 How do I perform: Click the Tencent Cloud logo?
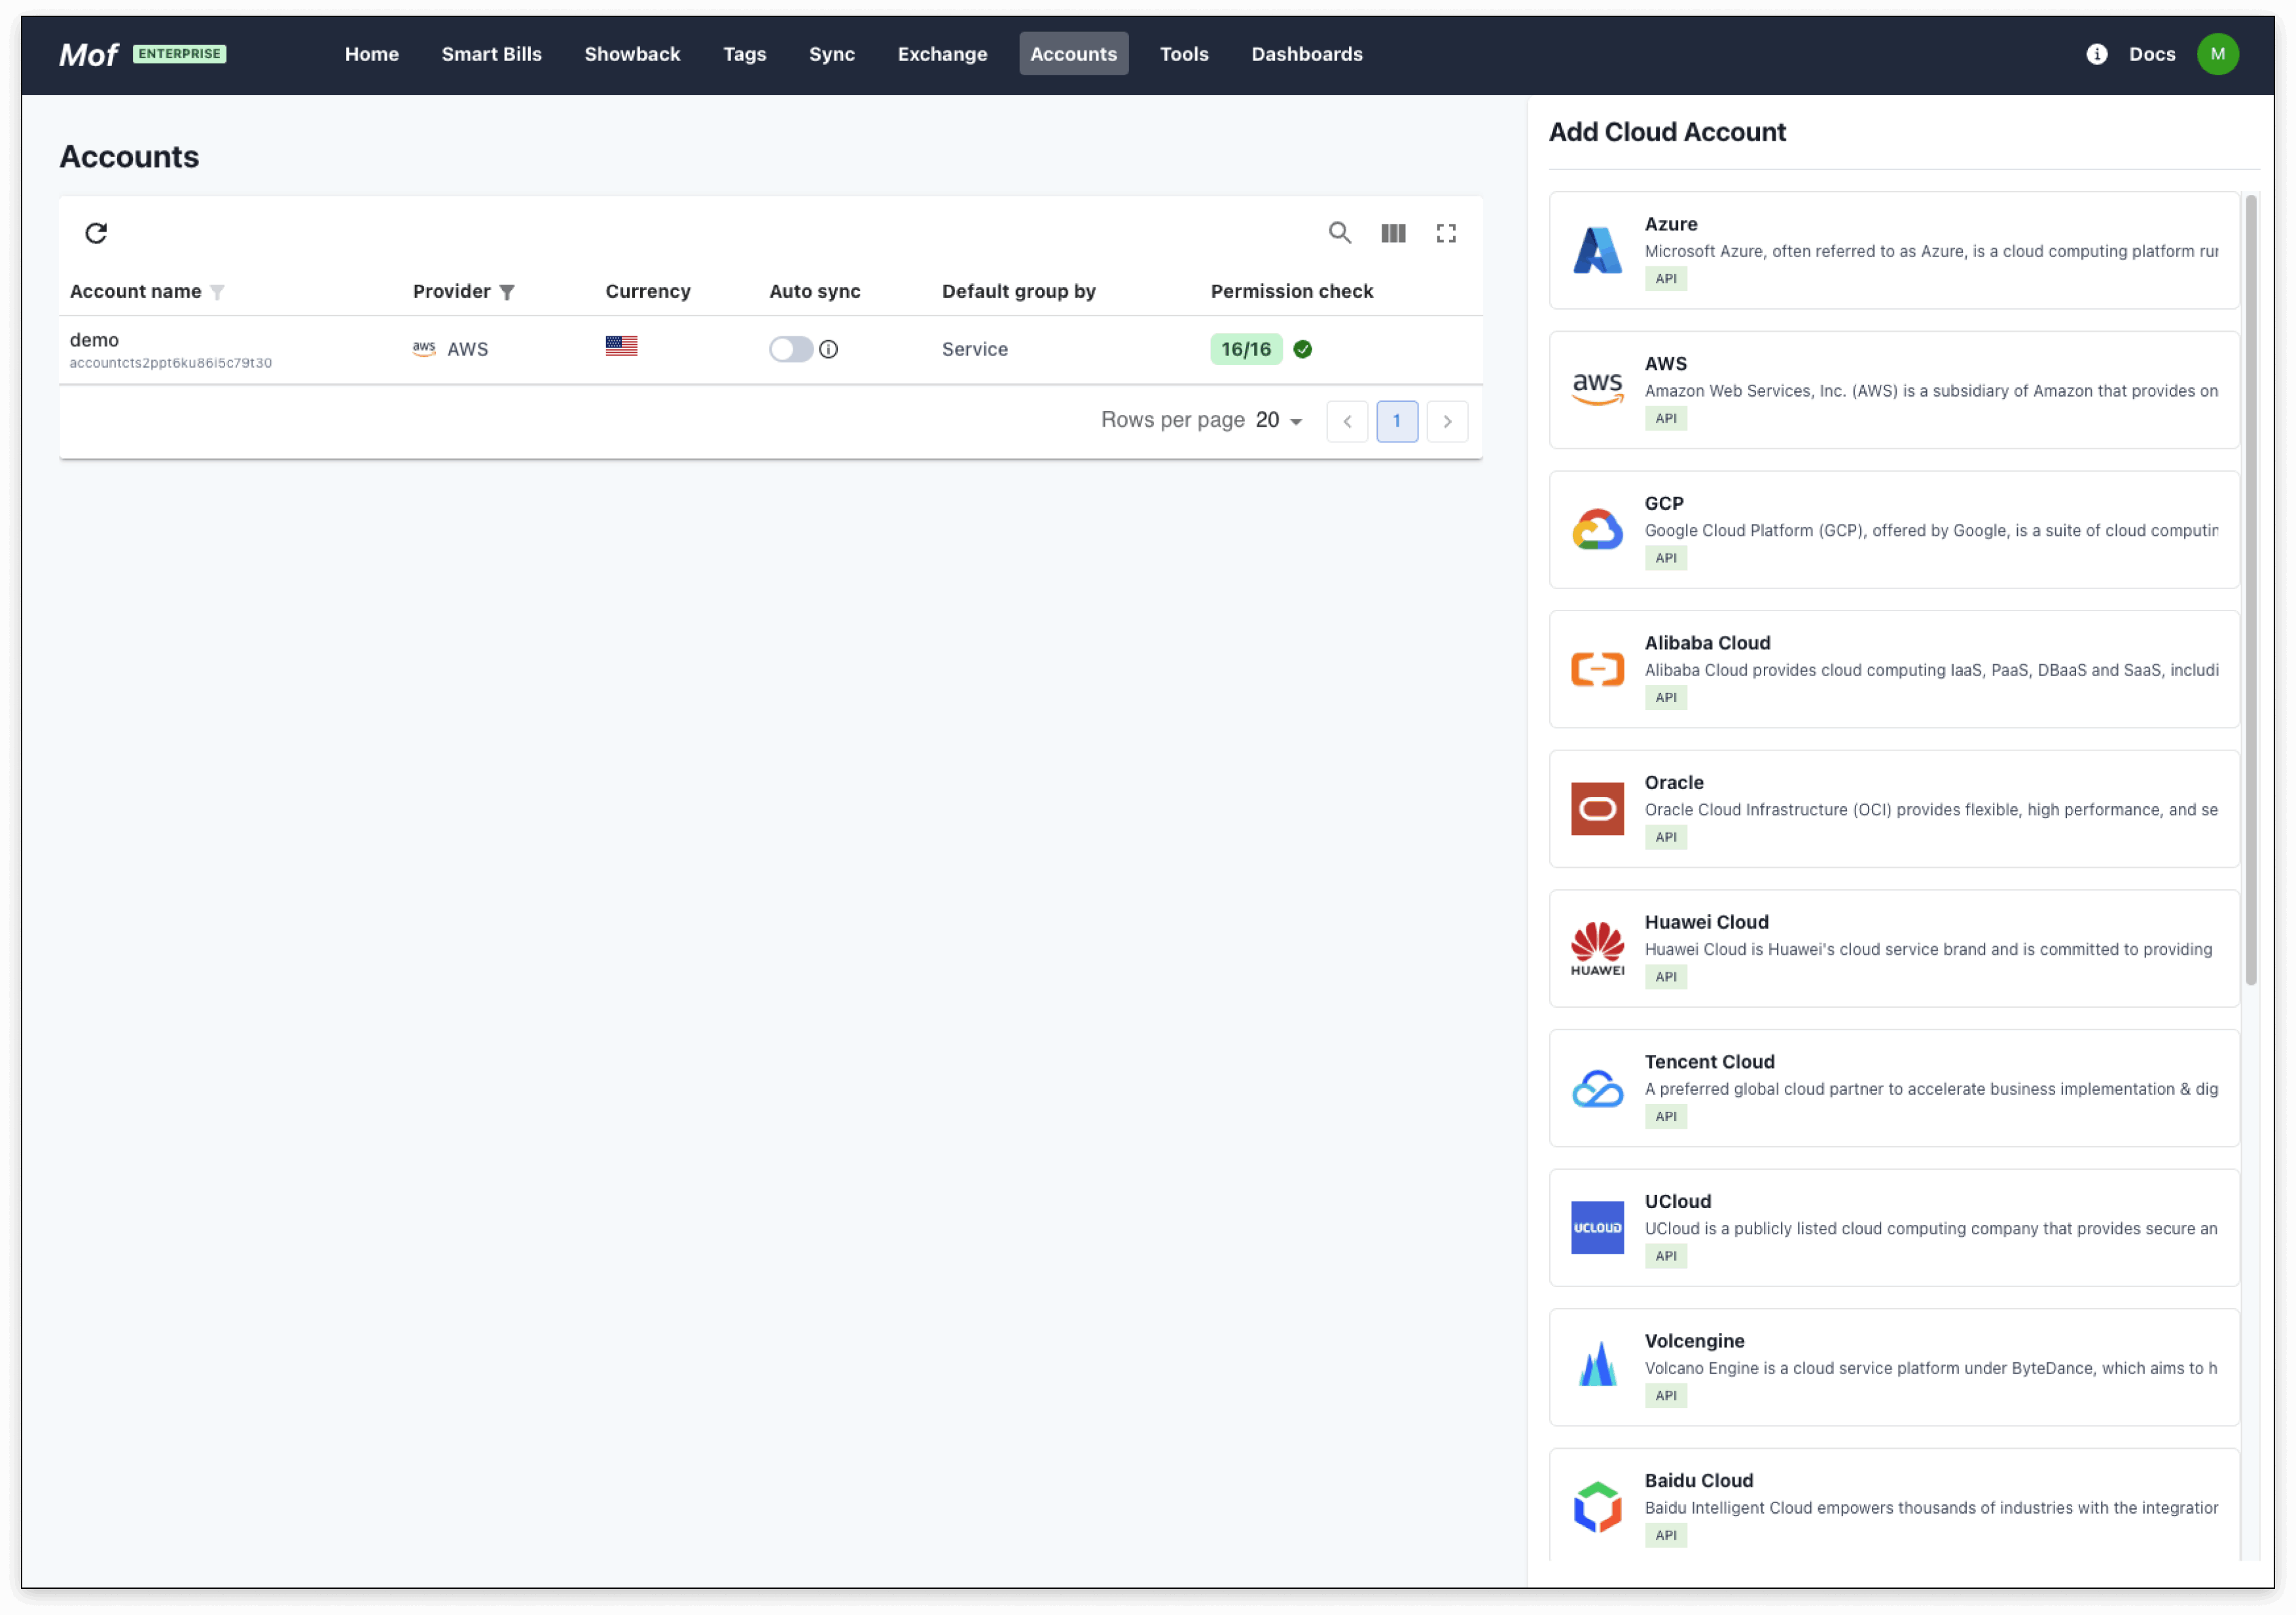tap(1597, 1089)
